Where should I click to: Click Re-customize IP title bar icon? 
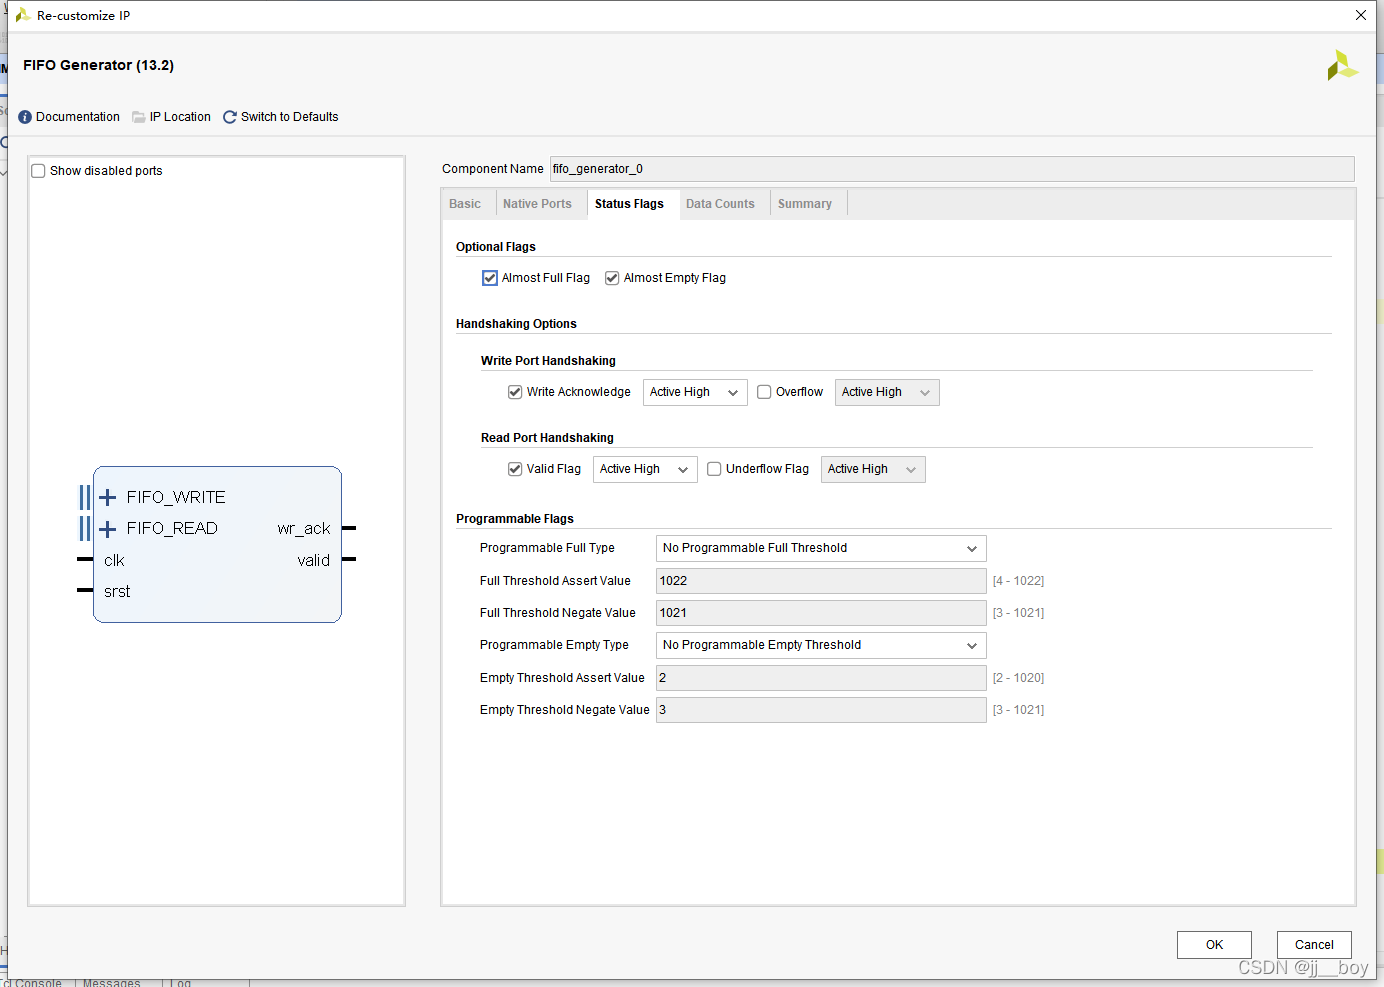(x=22, y=15)
